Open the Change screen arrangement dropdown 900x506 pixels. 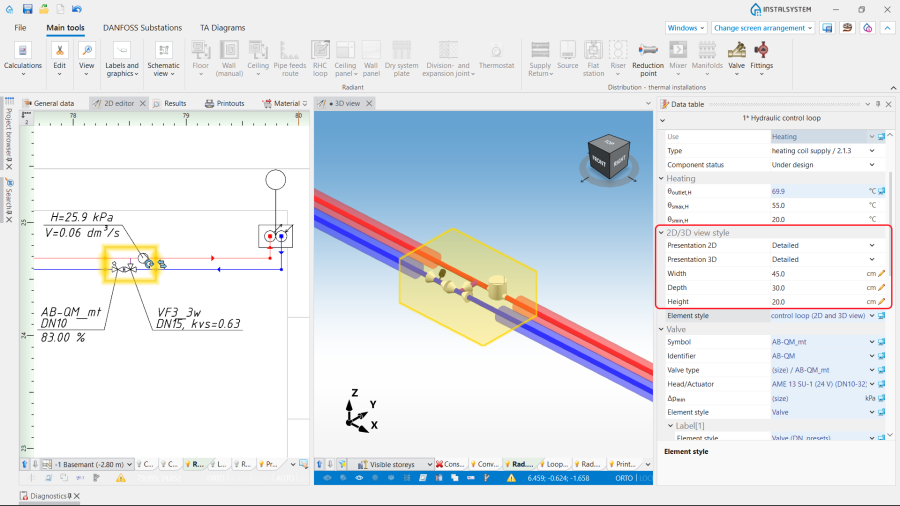(764, 28)
